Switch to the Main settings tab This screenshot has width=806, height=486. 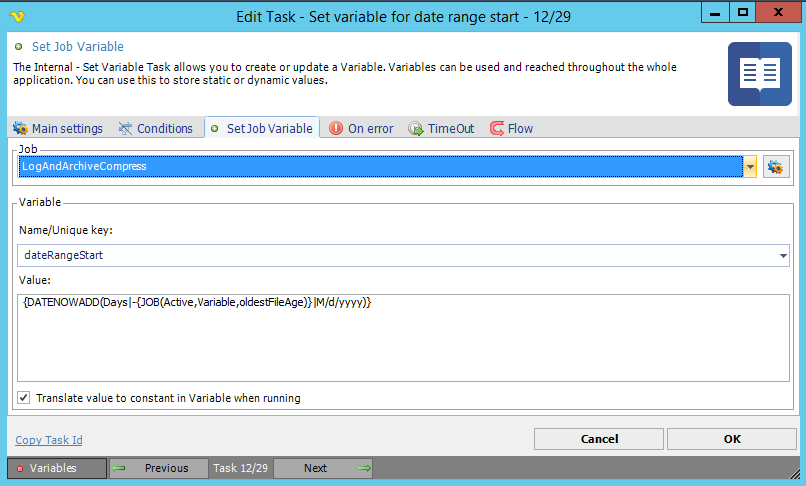point(57,128)
